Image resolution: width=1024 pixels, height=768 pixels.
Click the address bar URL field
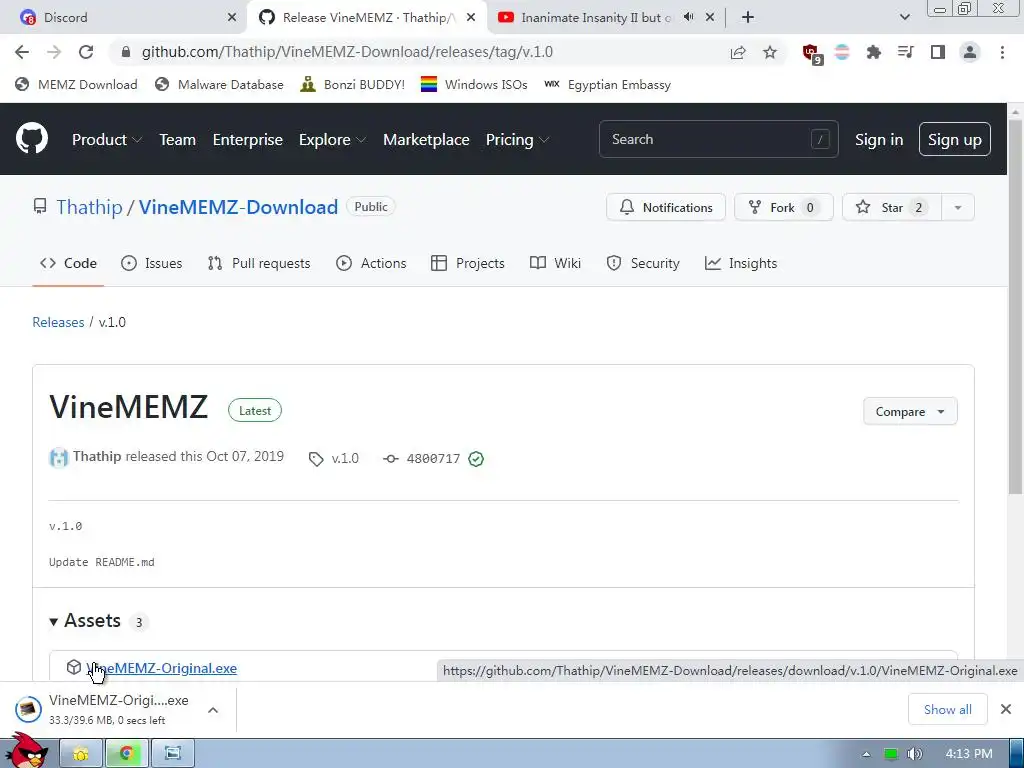click(418, 52)
